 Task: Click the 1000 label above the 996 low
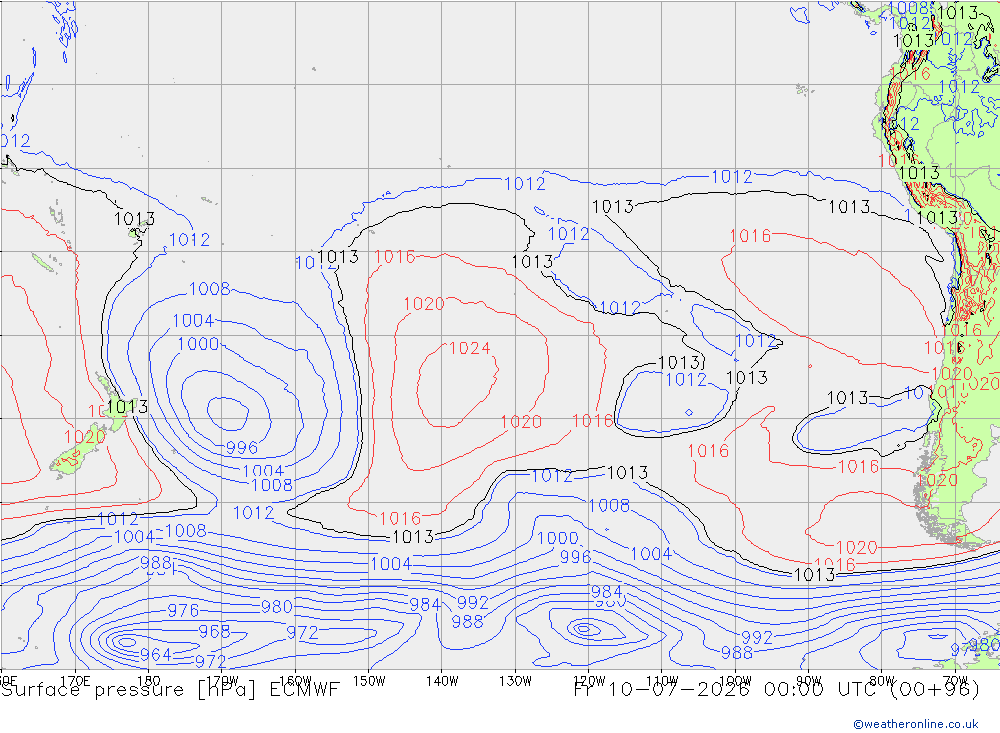[198, 344]
